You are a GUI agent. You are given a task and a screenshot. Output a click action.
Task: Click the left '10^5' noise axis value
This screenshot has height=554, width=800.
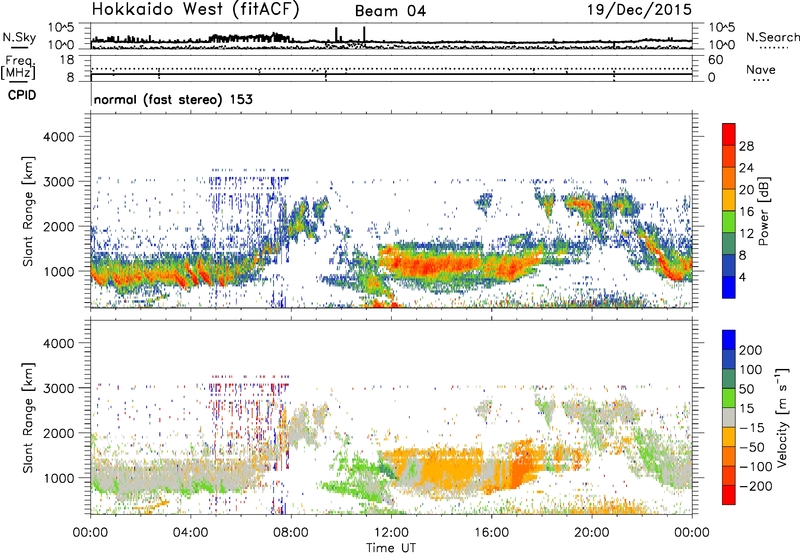click(61, 28)
